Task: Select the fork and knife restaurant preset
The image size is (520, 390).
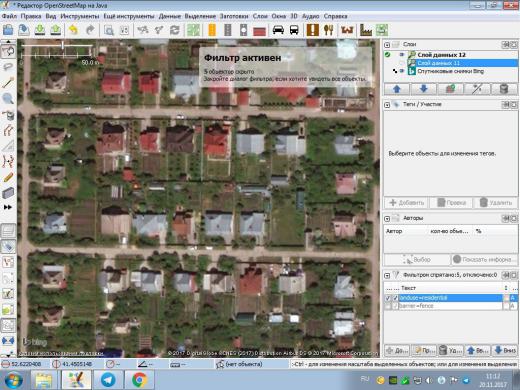Action: tap(329, 30)
